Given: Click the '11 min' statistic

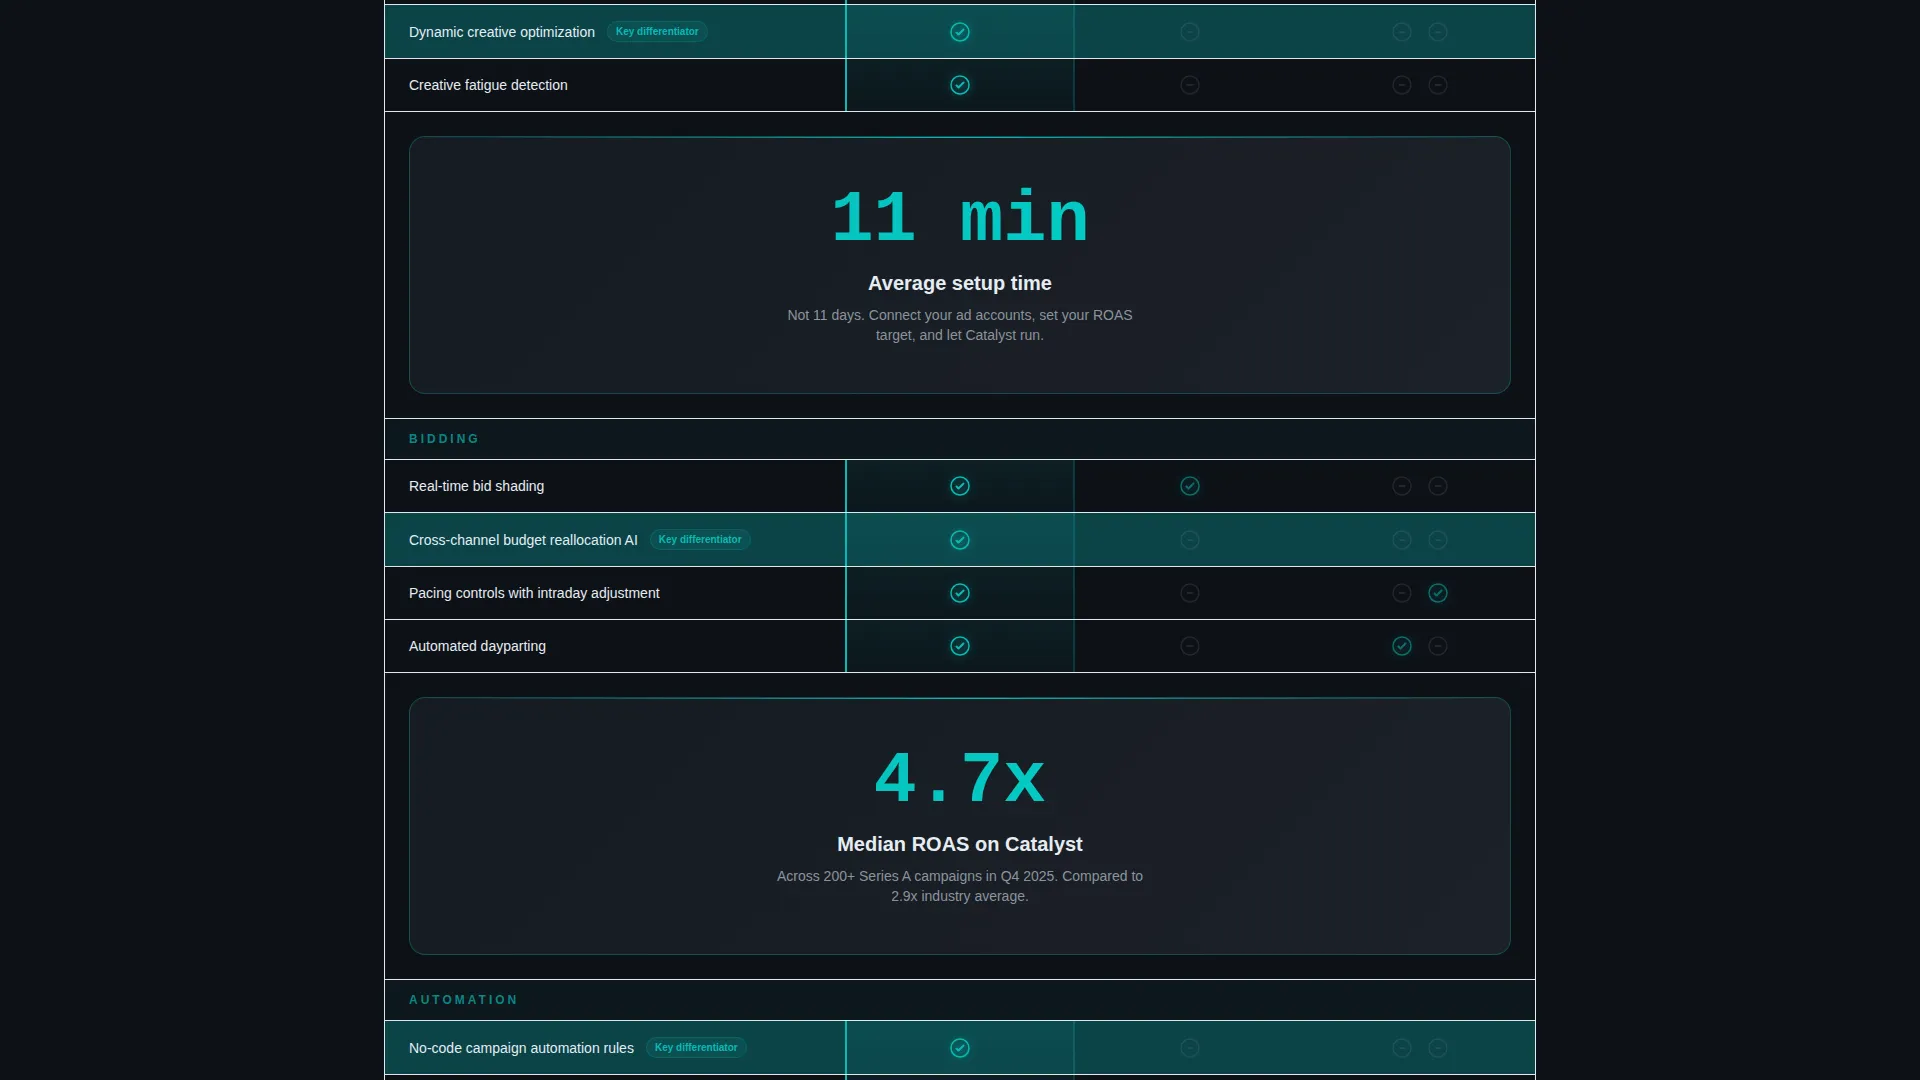Looking at the screenshot, I should coord(960,218).
